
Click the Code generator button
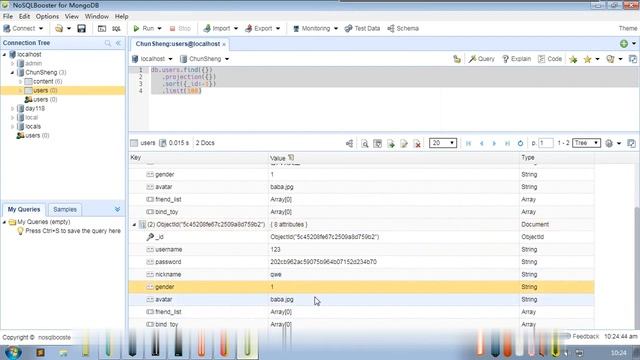click(x=550, y=59)
